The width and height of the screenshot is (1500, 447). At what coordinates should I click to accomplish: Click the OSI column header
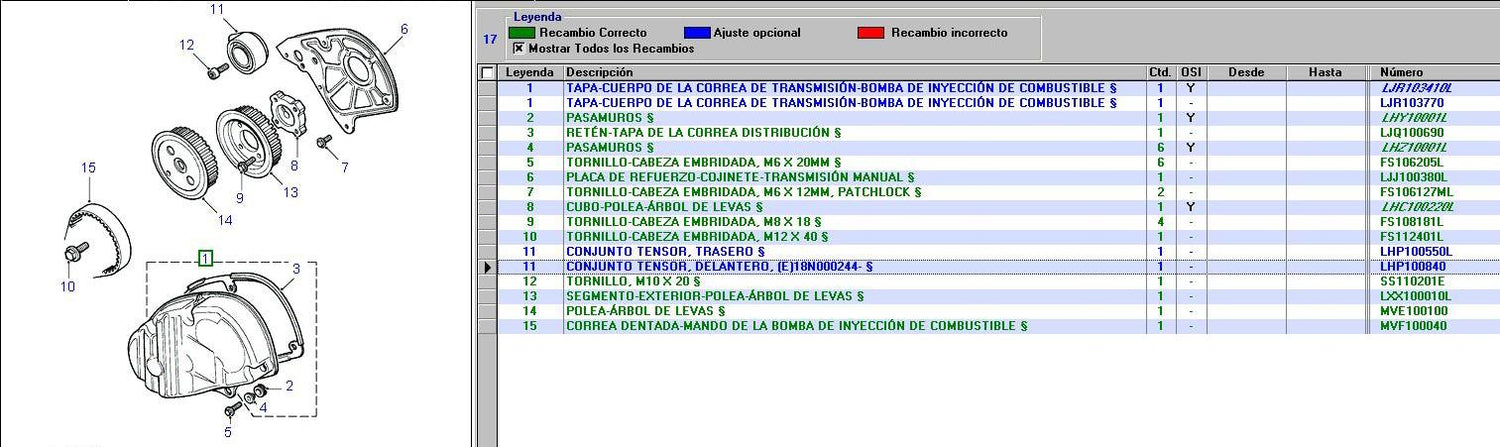[x=1190, y=73]
